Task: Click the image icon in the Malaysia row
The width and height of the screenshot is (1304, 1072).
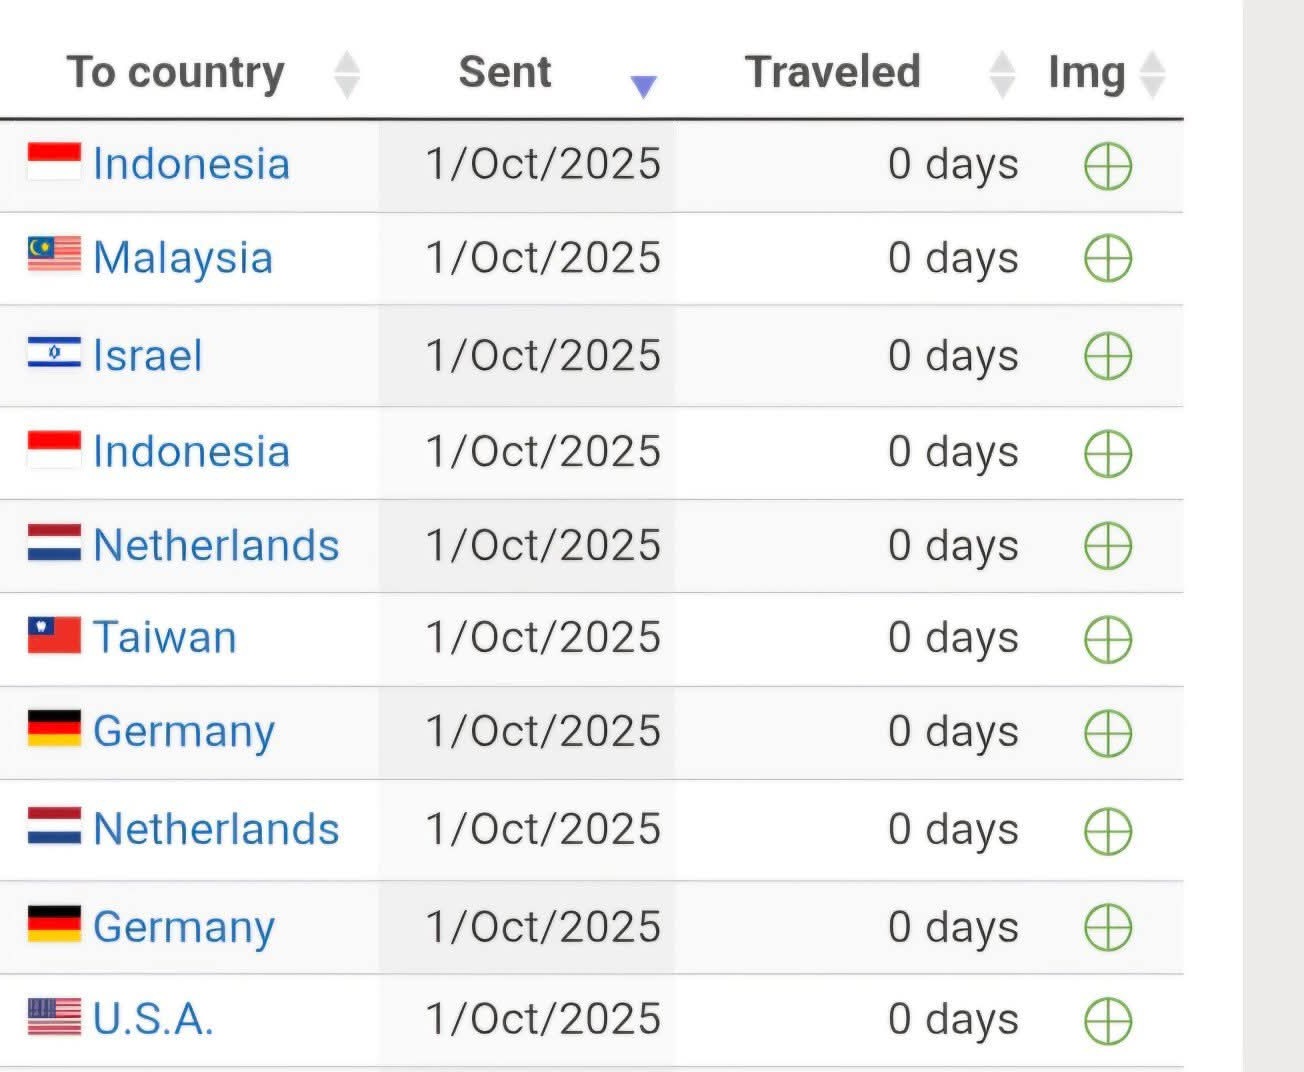Action: (1108, 258)
